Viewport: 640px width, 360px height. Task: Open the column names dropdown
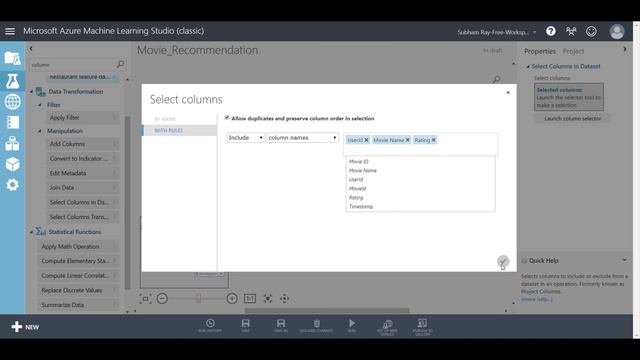pos(302,138)
